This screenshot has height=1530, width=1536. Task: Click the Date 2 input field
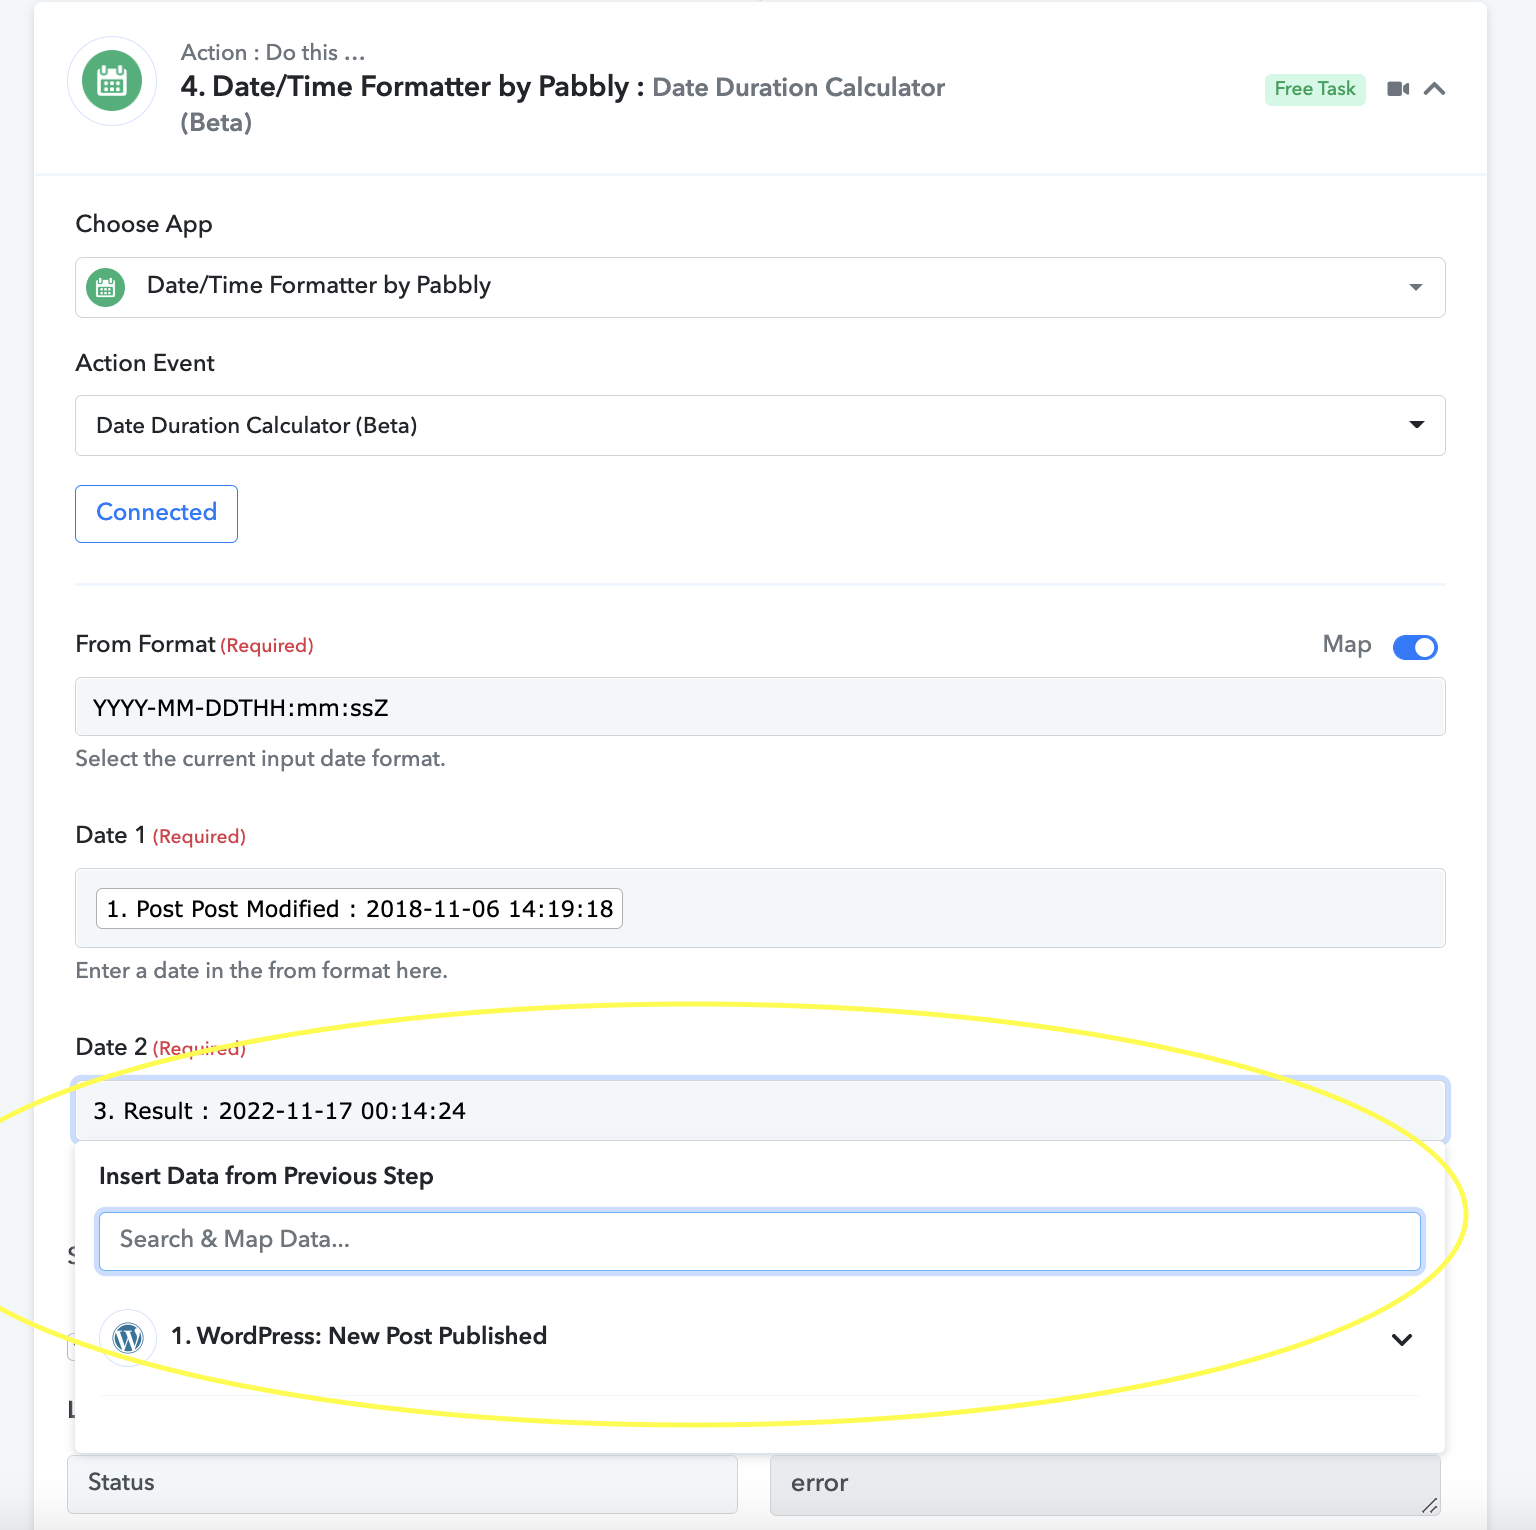coord(760,1110)
